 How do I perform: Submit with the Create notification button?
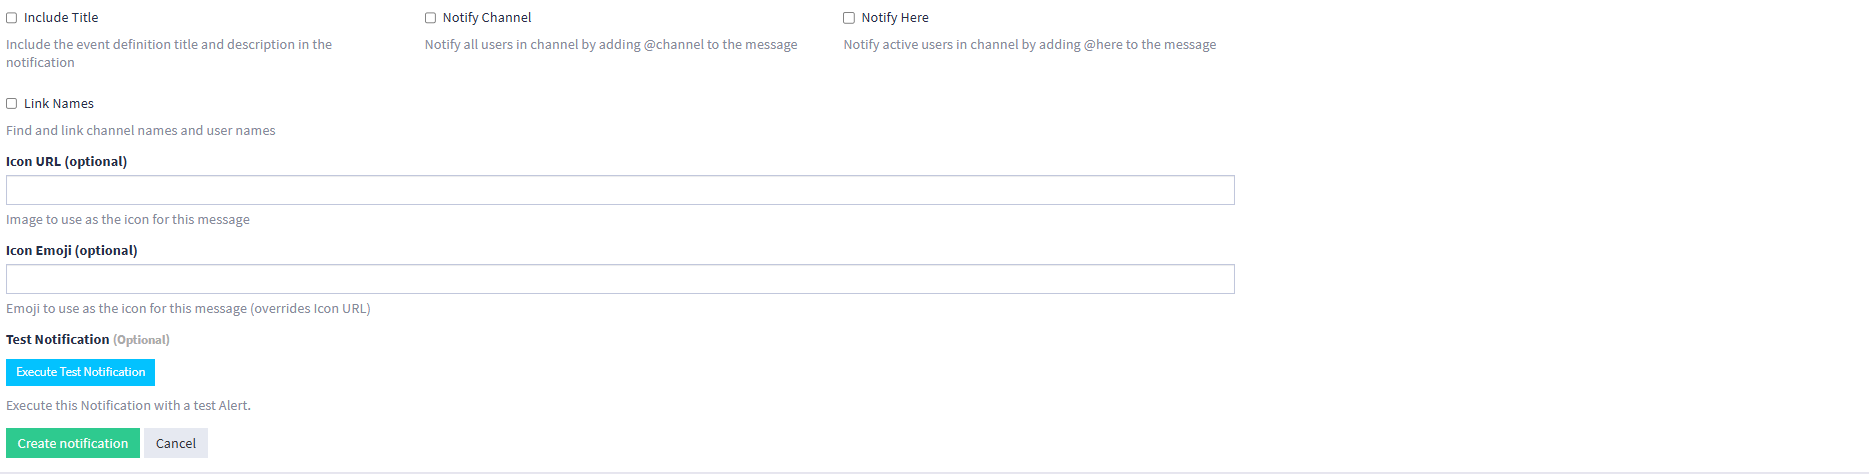pyautogui.click(x=73, y=443)
